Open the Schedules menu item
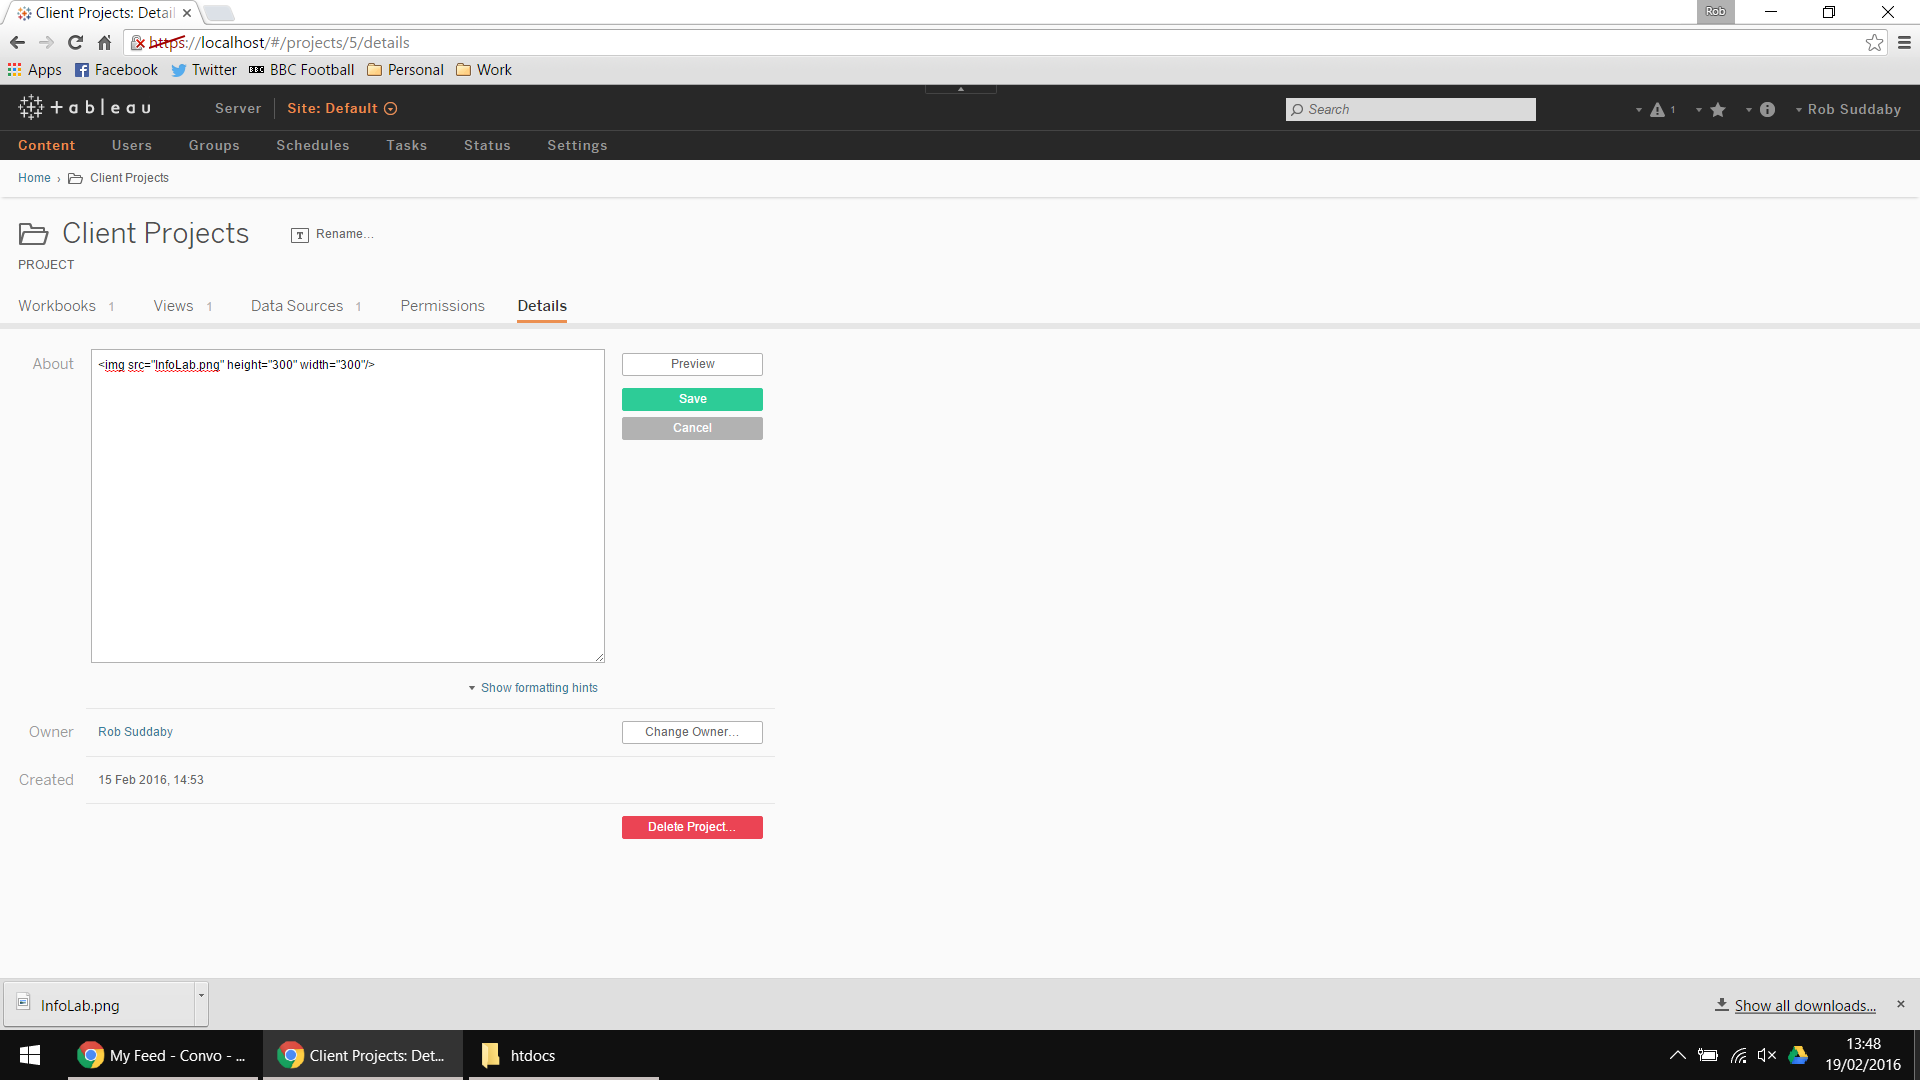 (x=313, y=146)
